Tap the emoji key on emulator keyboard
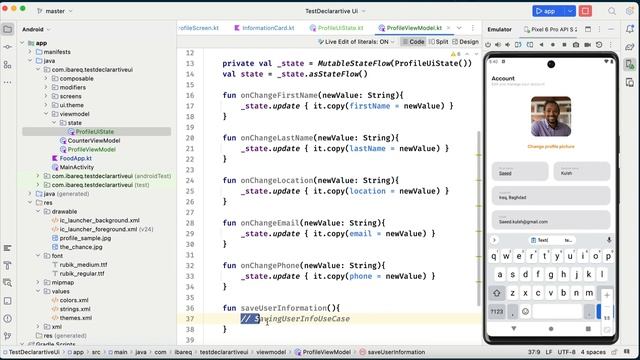This screenshot has height=360, width=640. (x=525, y=311)
